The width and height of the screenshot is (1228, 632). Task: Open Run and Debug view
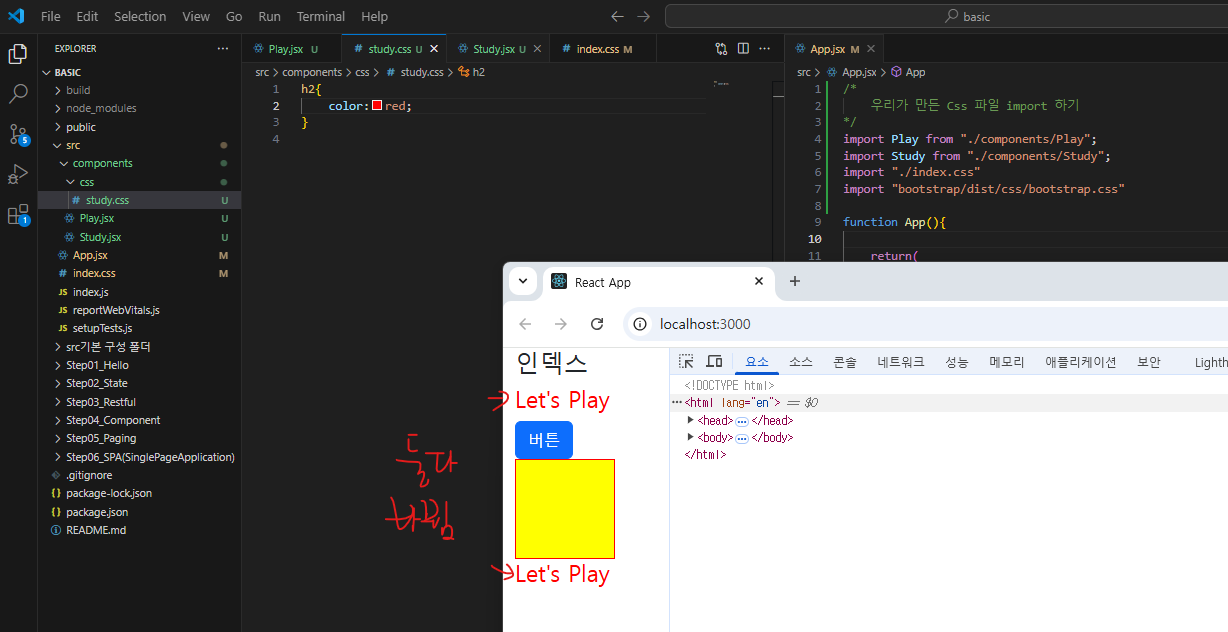coord(18,174)
